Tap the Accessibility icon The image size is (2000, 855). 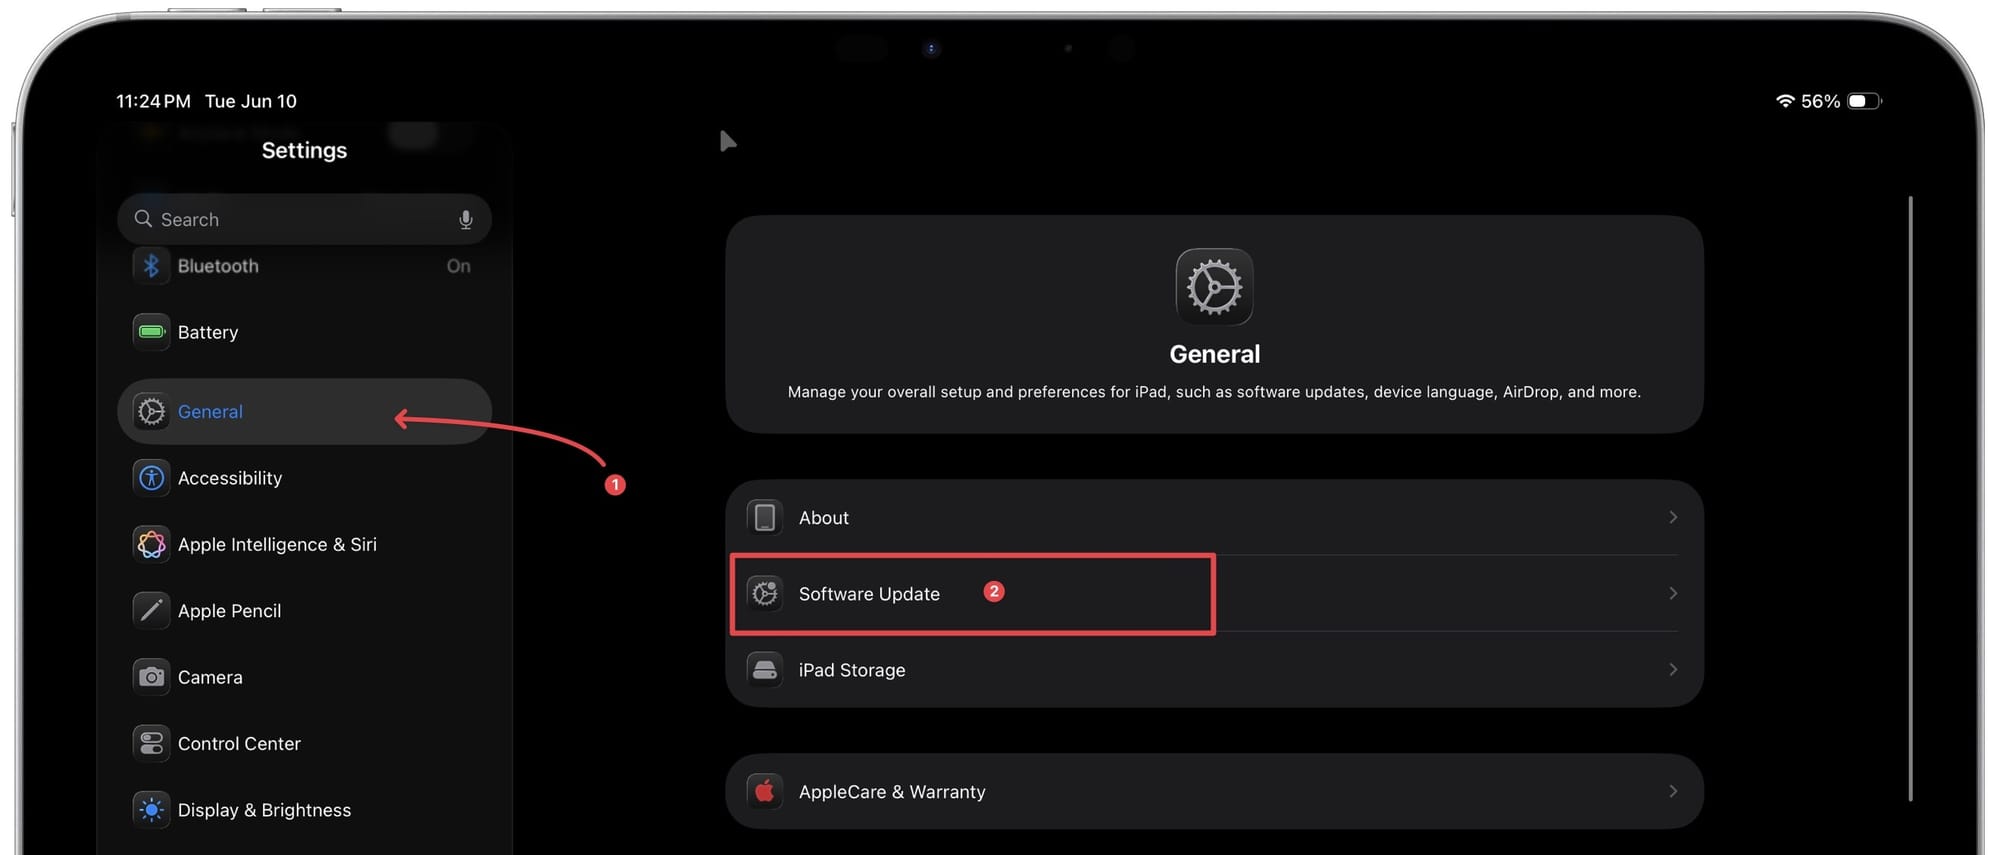pos(151,478)
